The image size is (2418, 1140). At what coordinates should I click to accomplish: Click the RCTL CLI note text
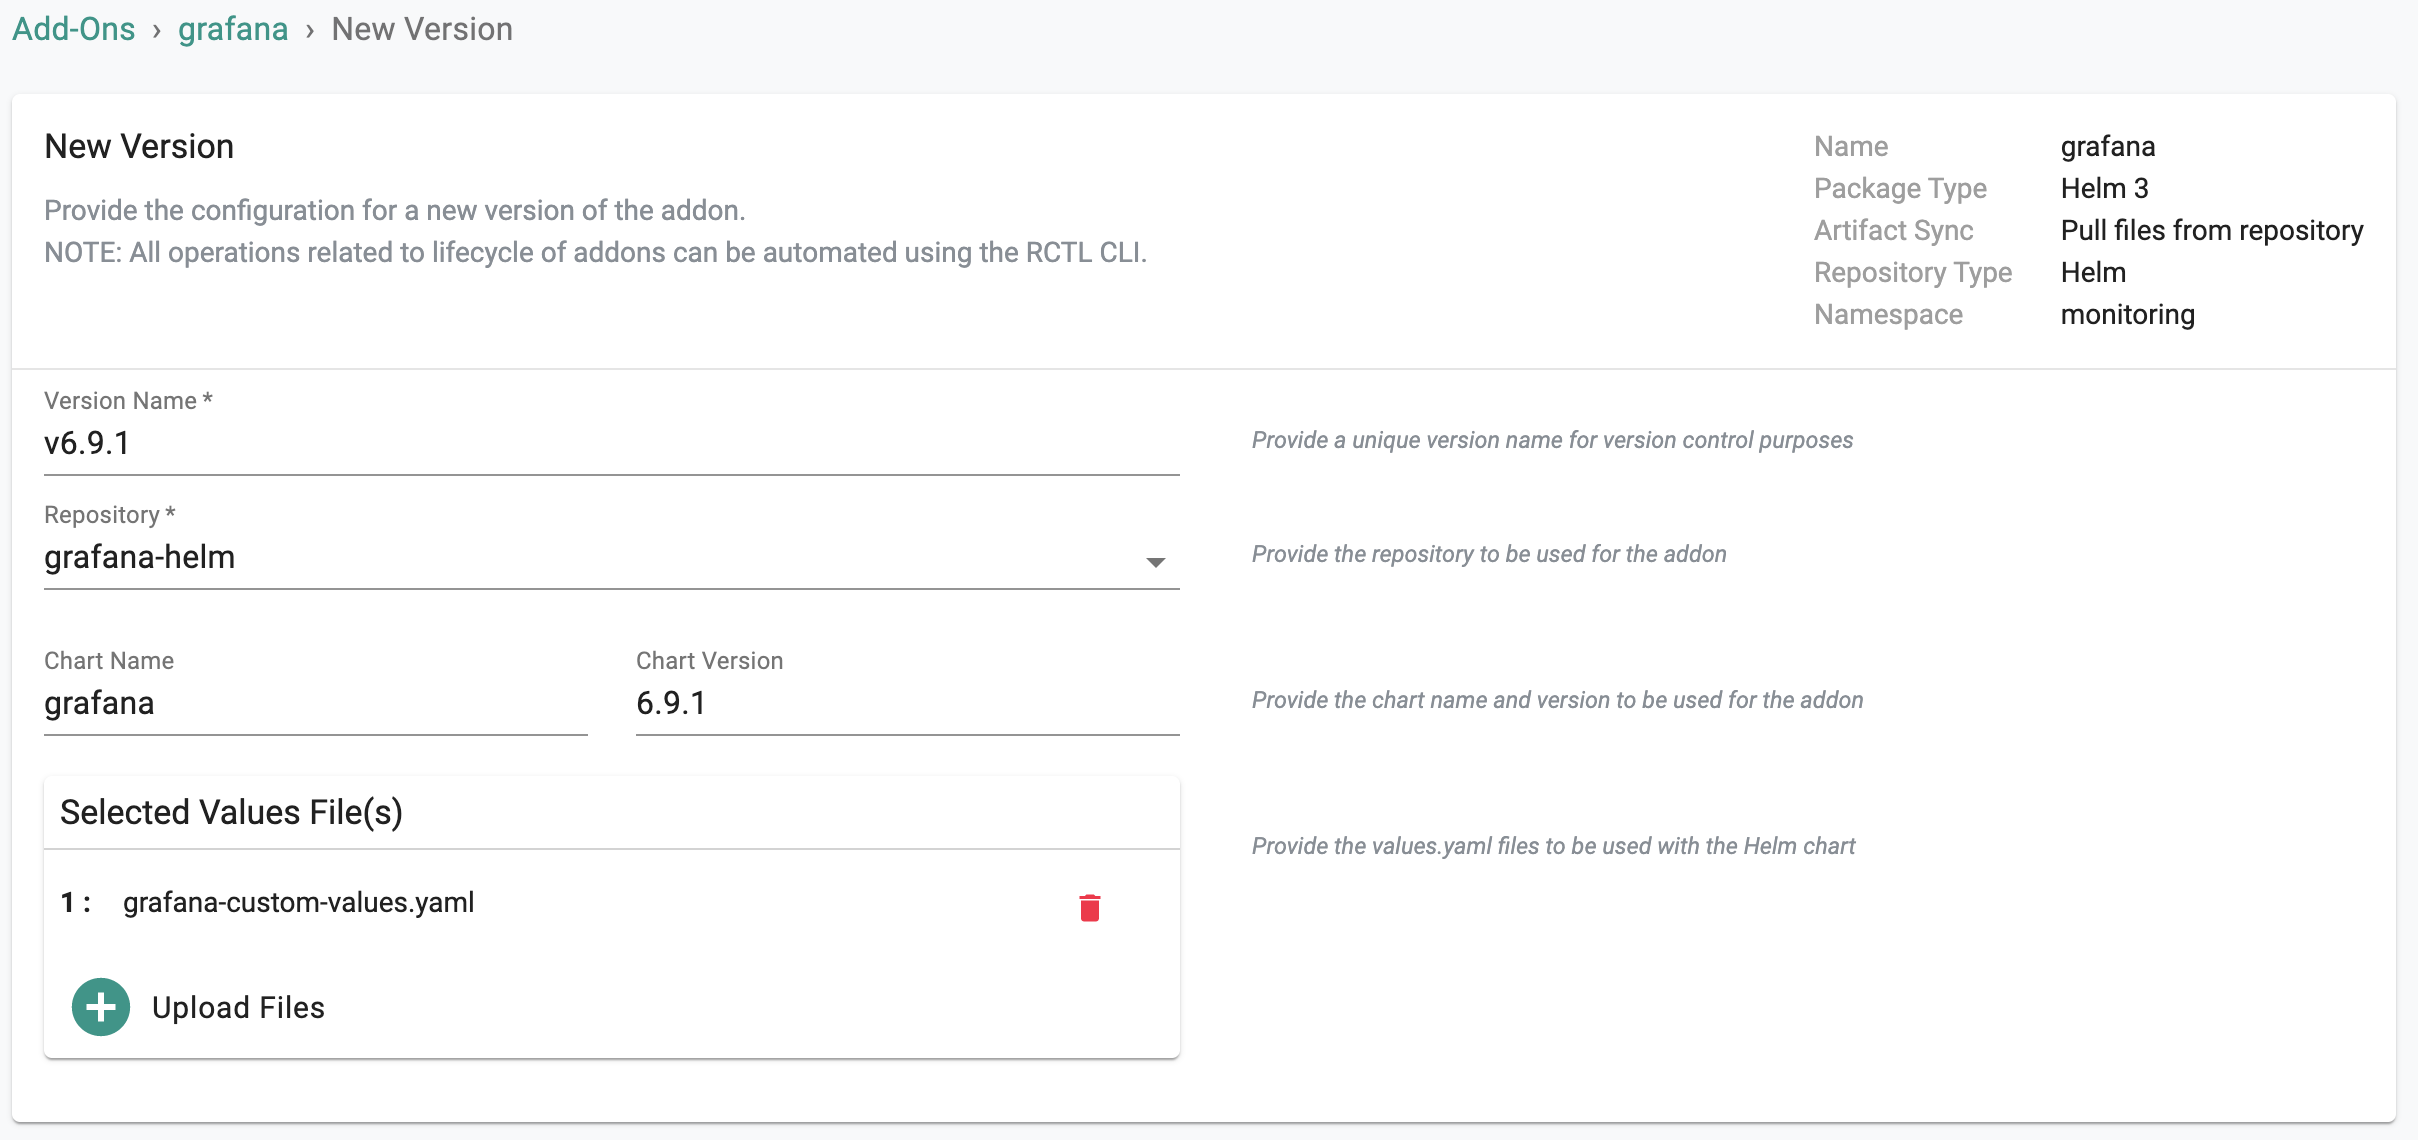(595, 253)
